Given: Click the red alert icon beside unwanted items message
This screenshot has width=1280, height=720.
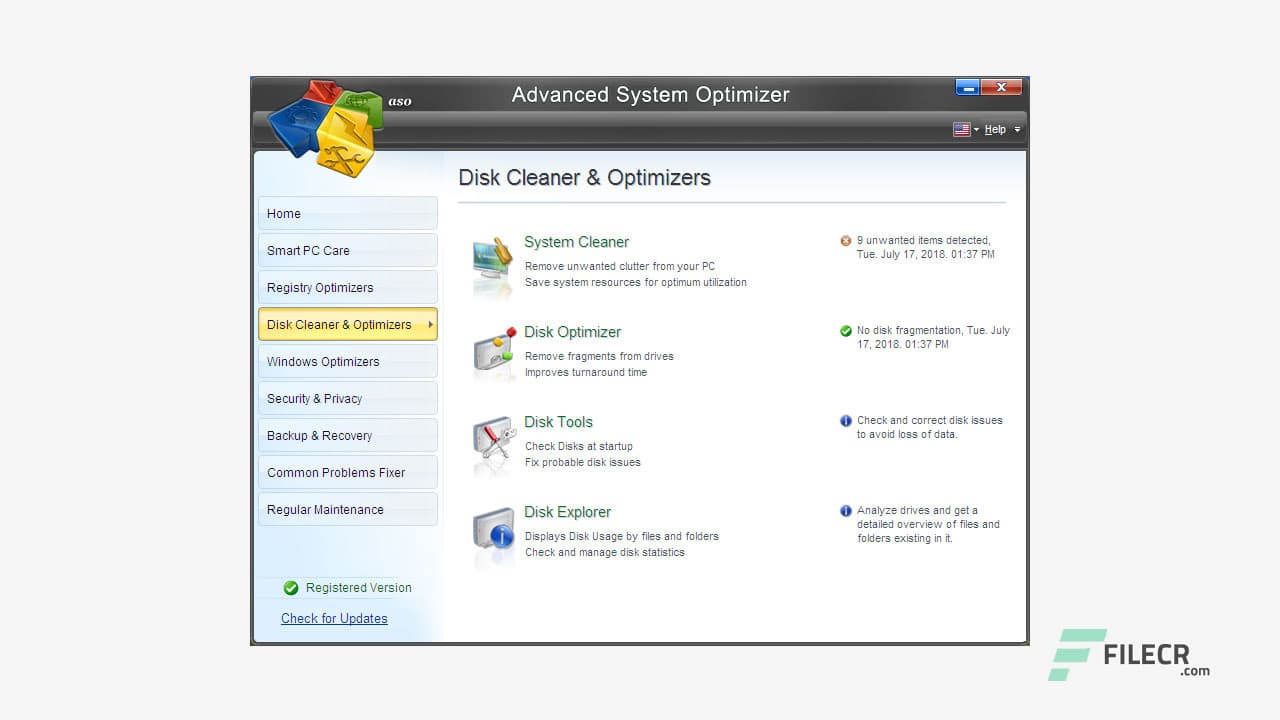Looking at the screenshot, I should coord(845,240).
